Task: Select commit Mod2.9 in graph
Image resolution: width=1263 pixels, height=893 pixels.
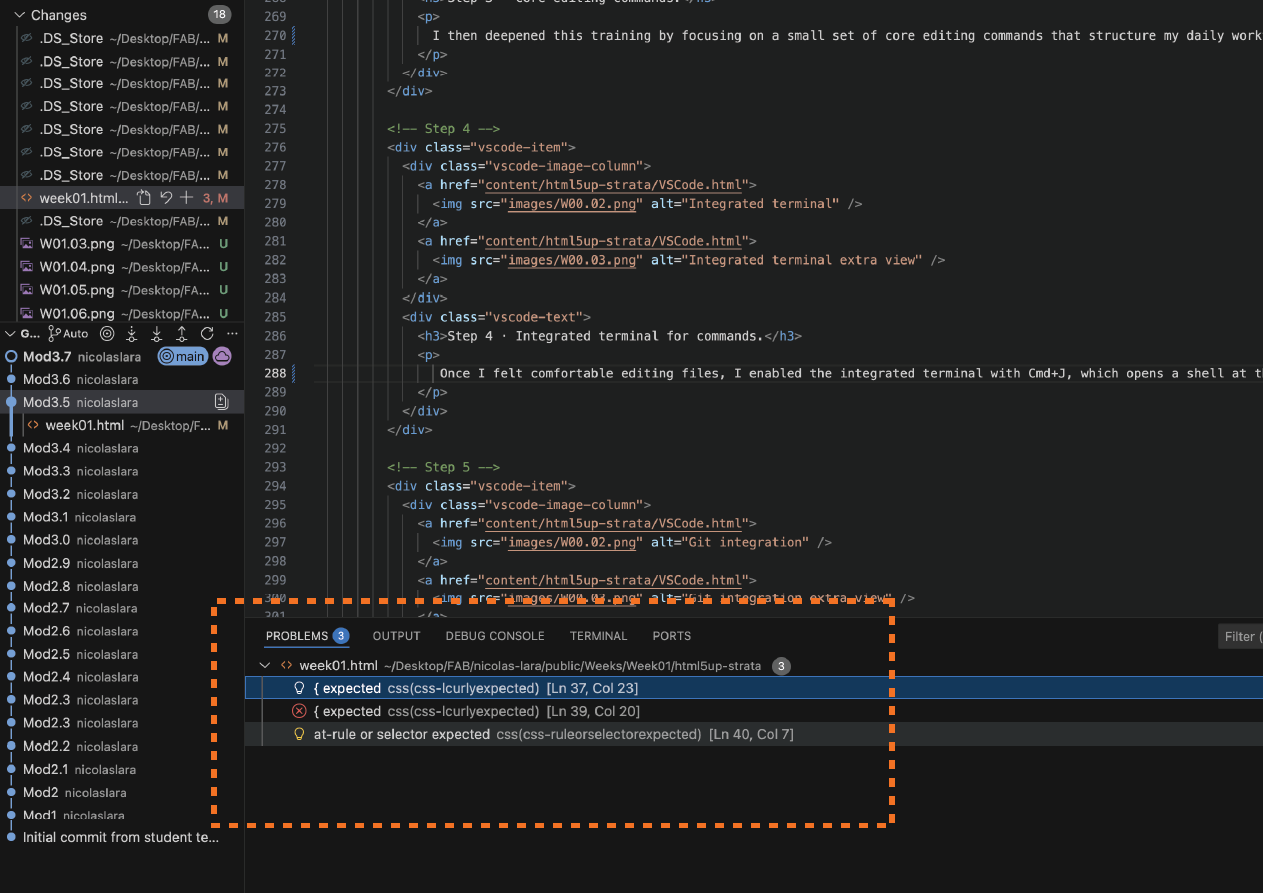Action: click(122, 563)
